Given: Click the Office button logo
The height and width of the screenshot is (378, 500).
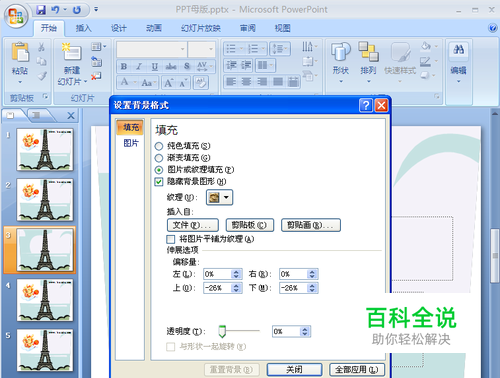Looking at the screenshot, I should point(17,16).
